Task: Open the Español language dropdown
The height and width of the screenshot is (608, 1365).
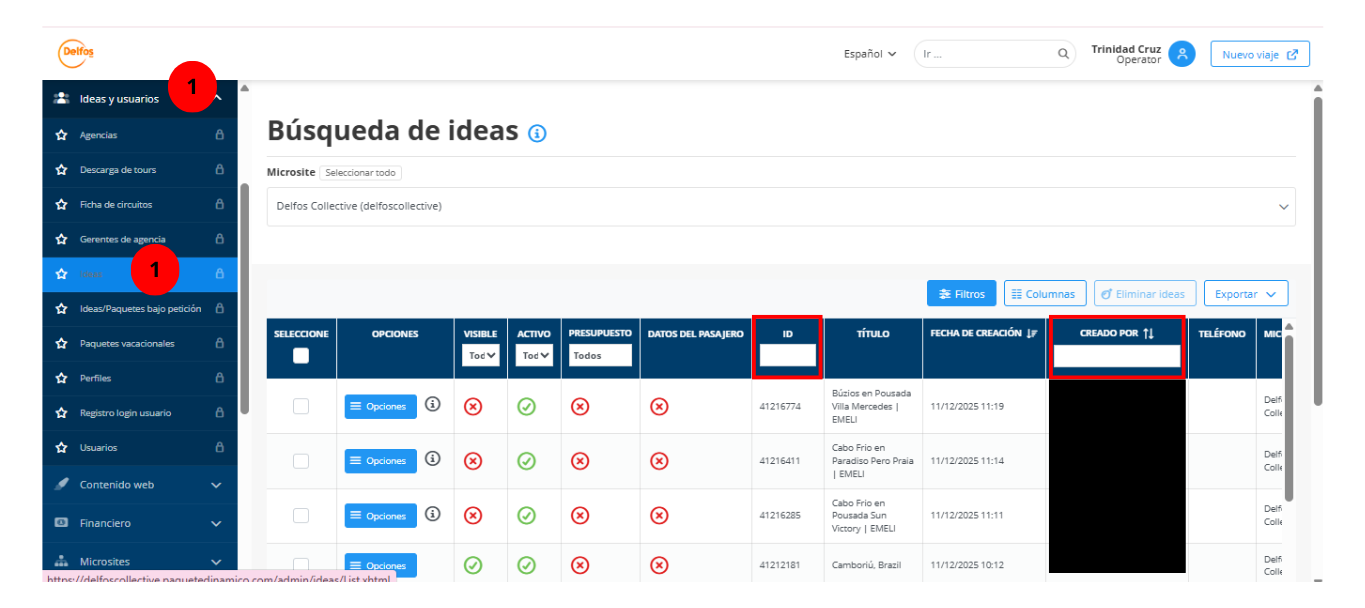Action: tap(869, 54)
